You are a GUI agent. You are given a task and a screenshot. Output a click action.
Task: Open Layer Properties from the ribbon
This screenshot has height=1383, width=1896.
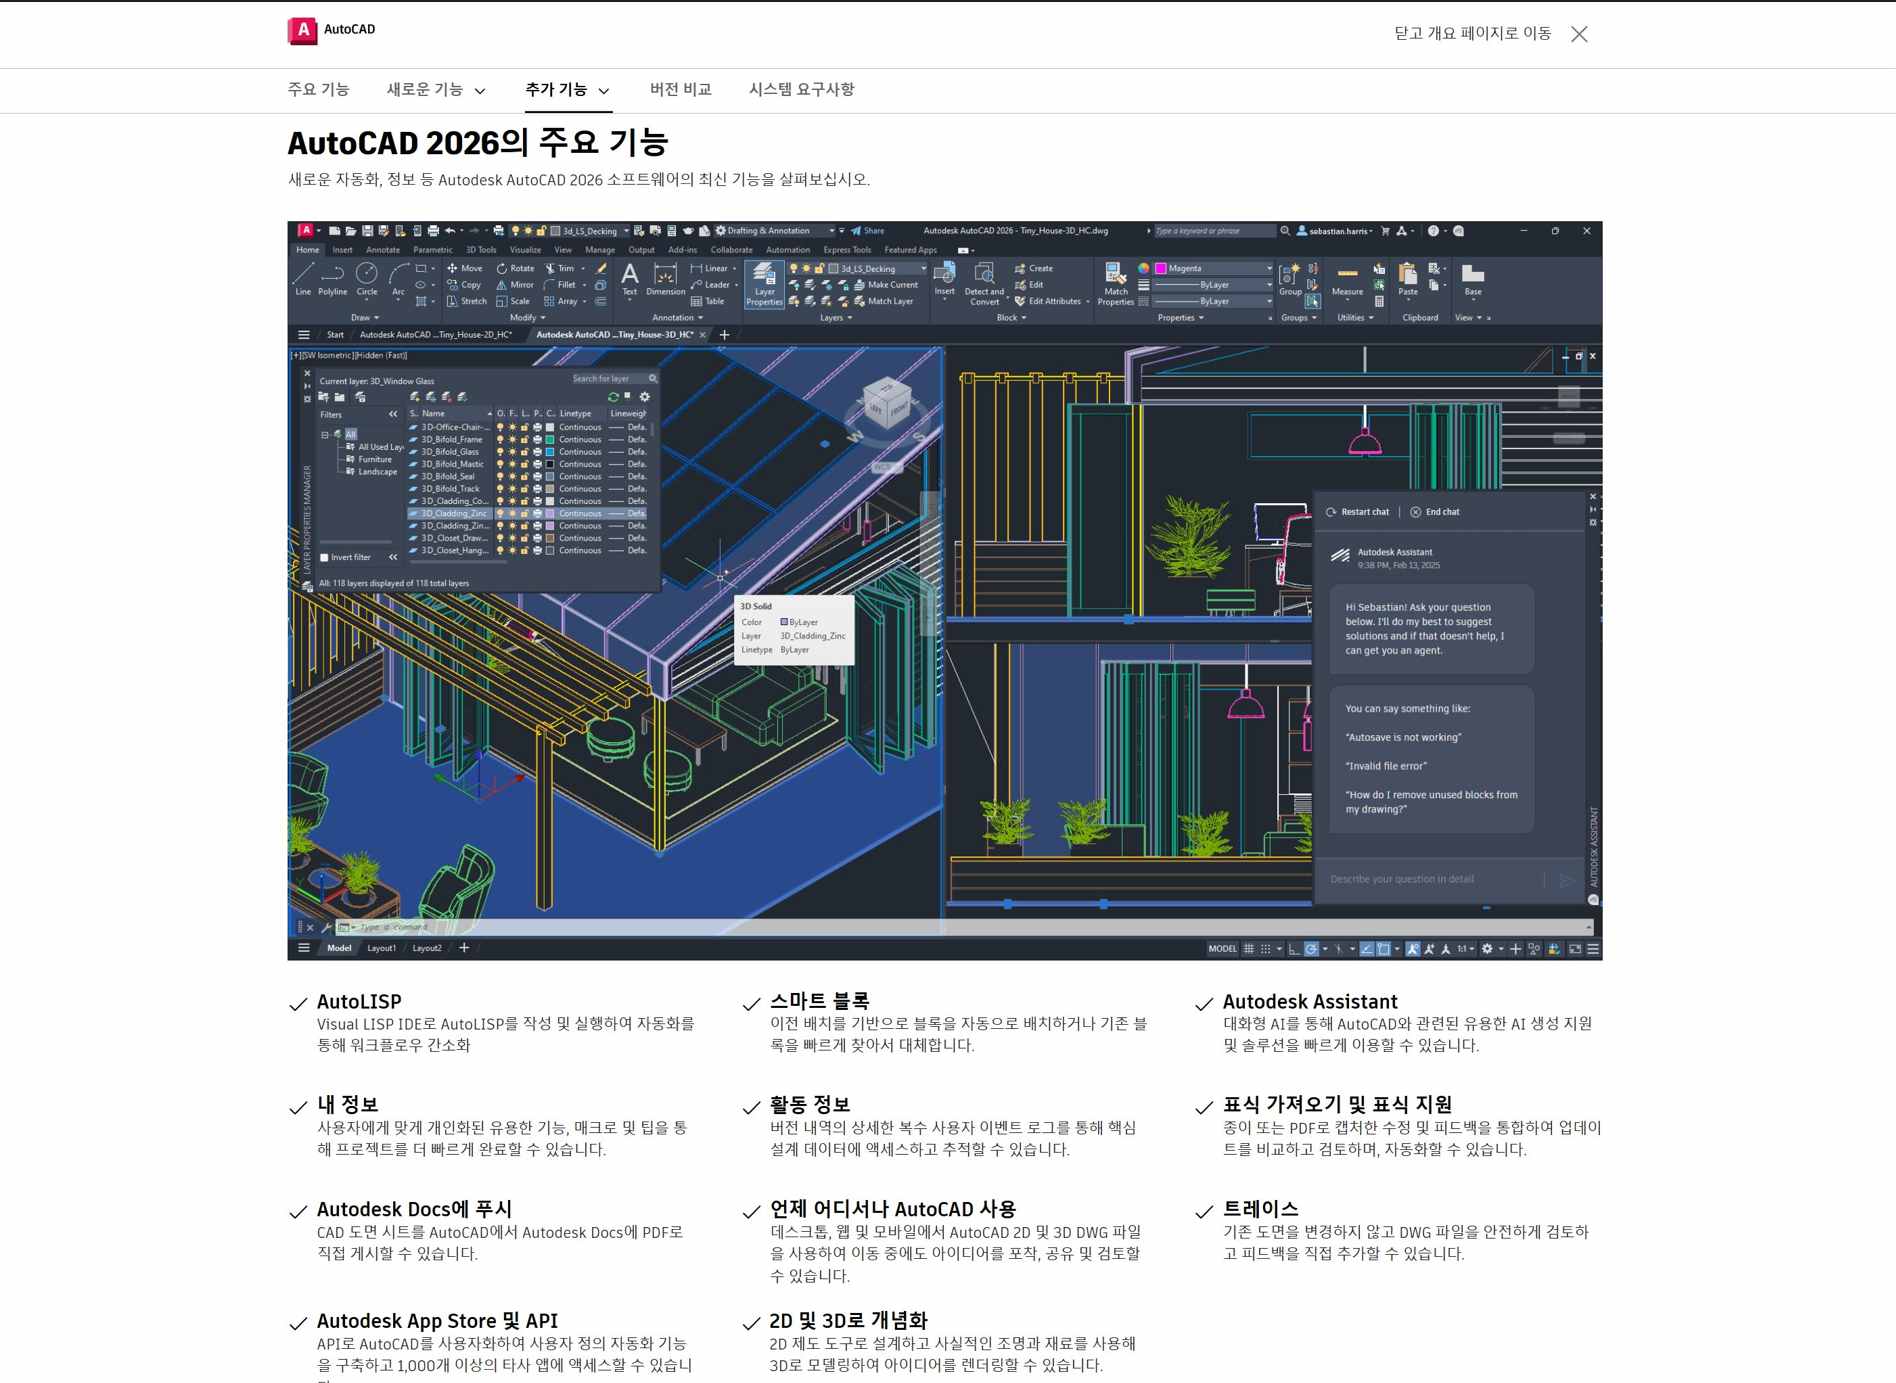(764, 284)
